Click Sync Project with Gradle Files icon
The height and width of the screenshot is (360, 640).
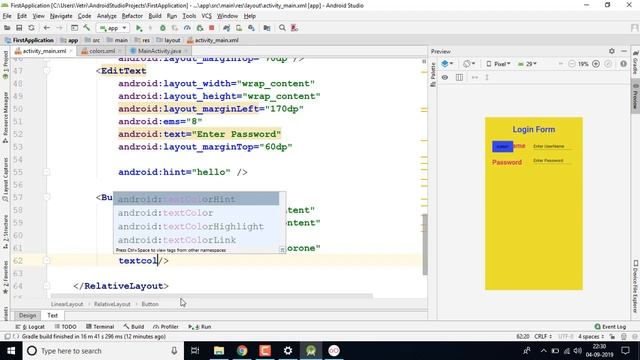pos(227,28)
